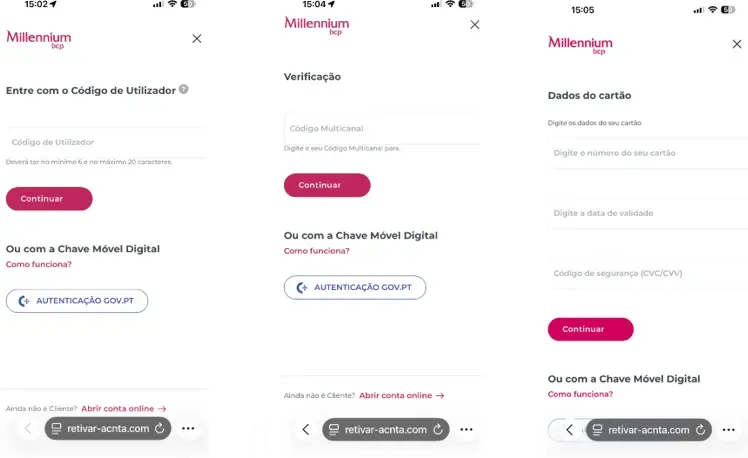Screen dimensions: 748x458
Task: Click Millennium bcp logo above Verificação heading
Action: (317, 25)
